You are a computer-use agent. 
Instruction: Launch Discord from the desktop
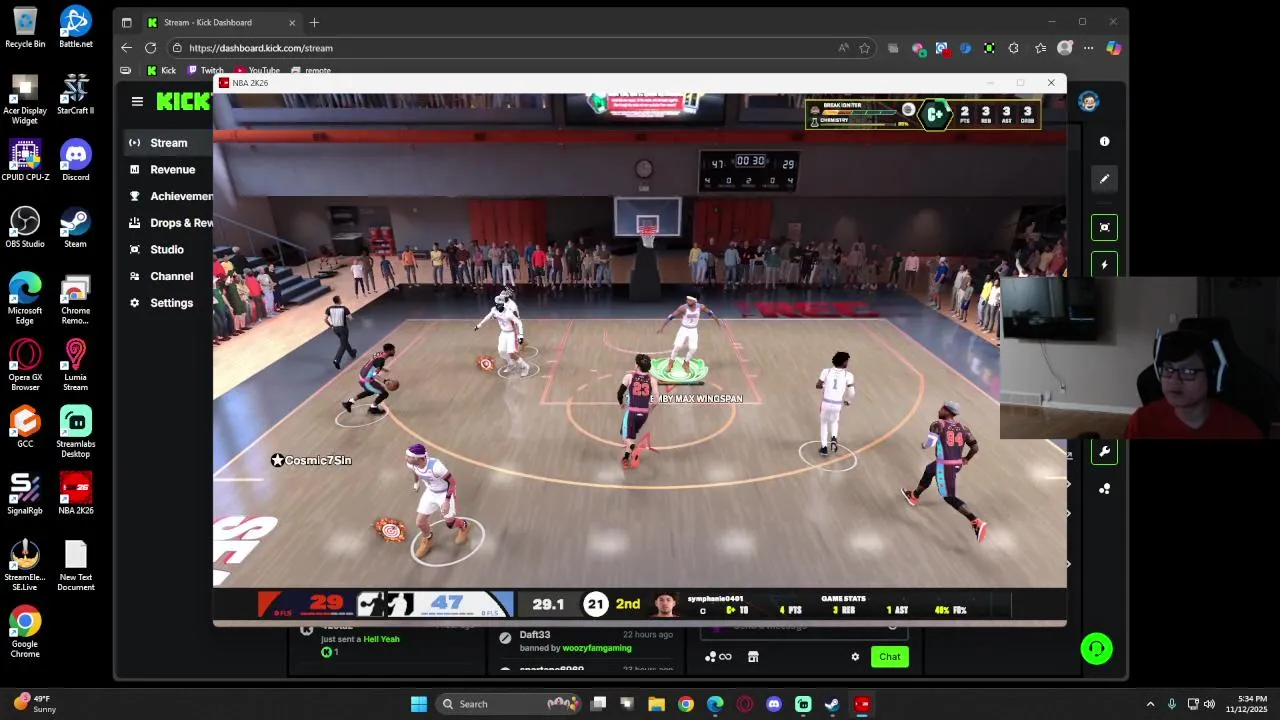coord(75,161)
